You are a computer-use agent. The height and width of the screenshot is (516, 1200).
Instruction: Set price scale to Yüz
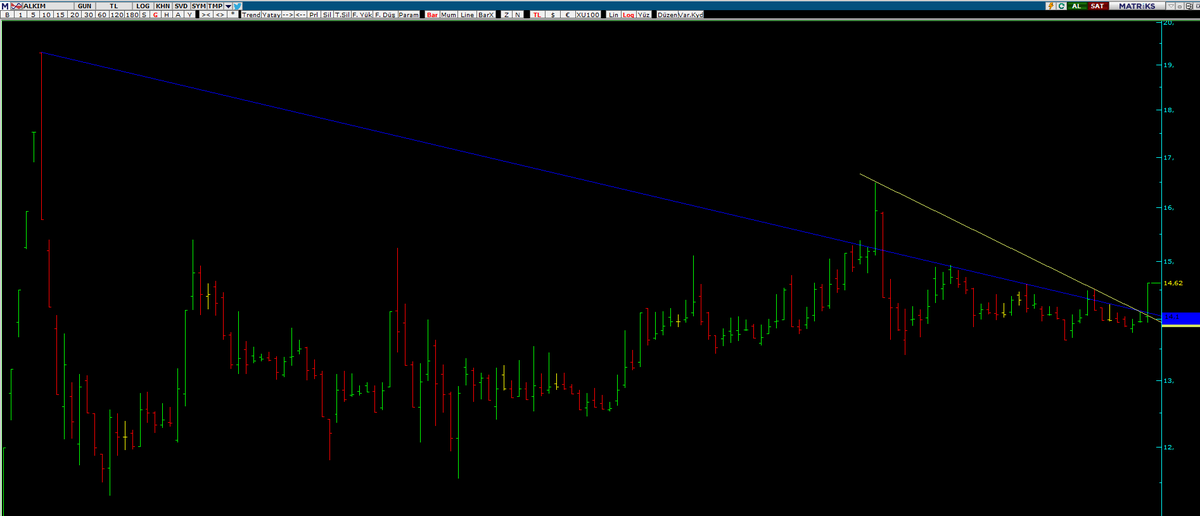643,15
